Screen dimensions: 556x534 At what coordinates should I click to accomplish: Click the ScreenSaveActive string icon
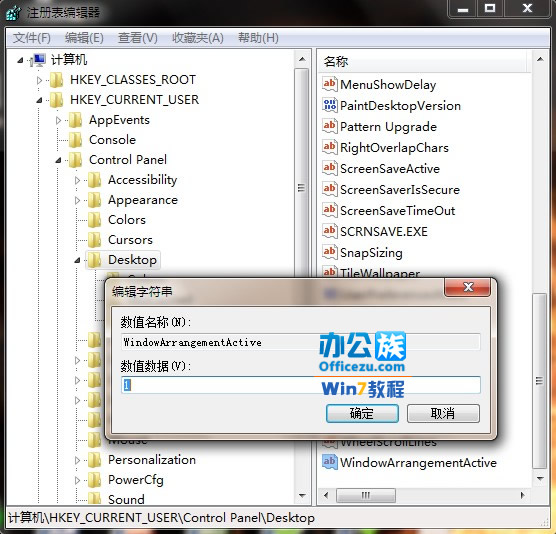329,168
